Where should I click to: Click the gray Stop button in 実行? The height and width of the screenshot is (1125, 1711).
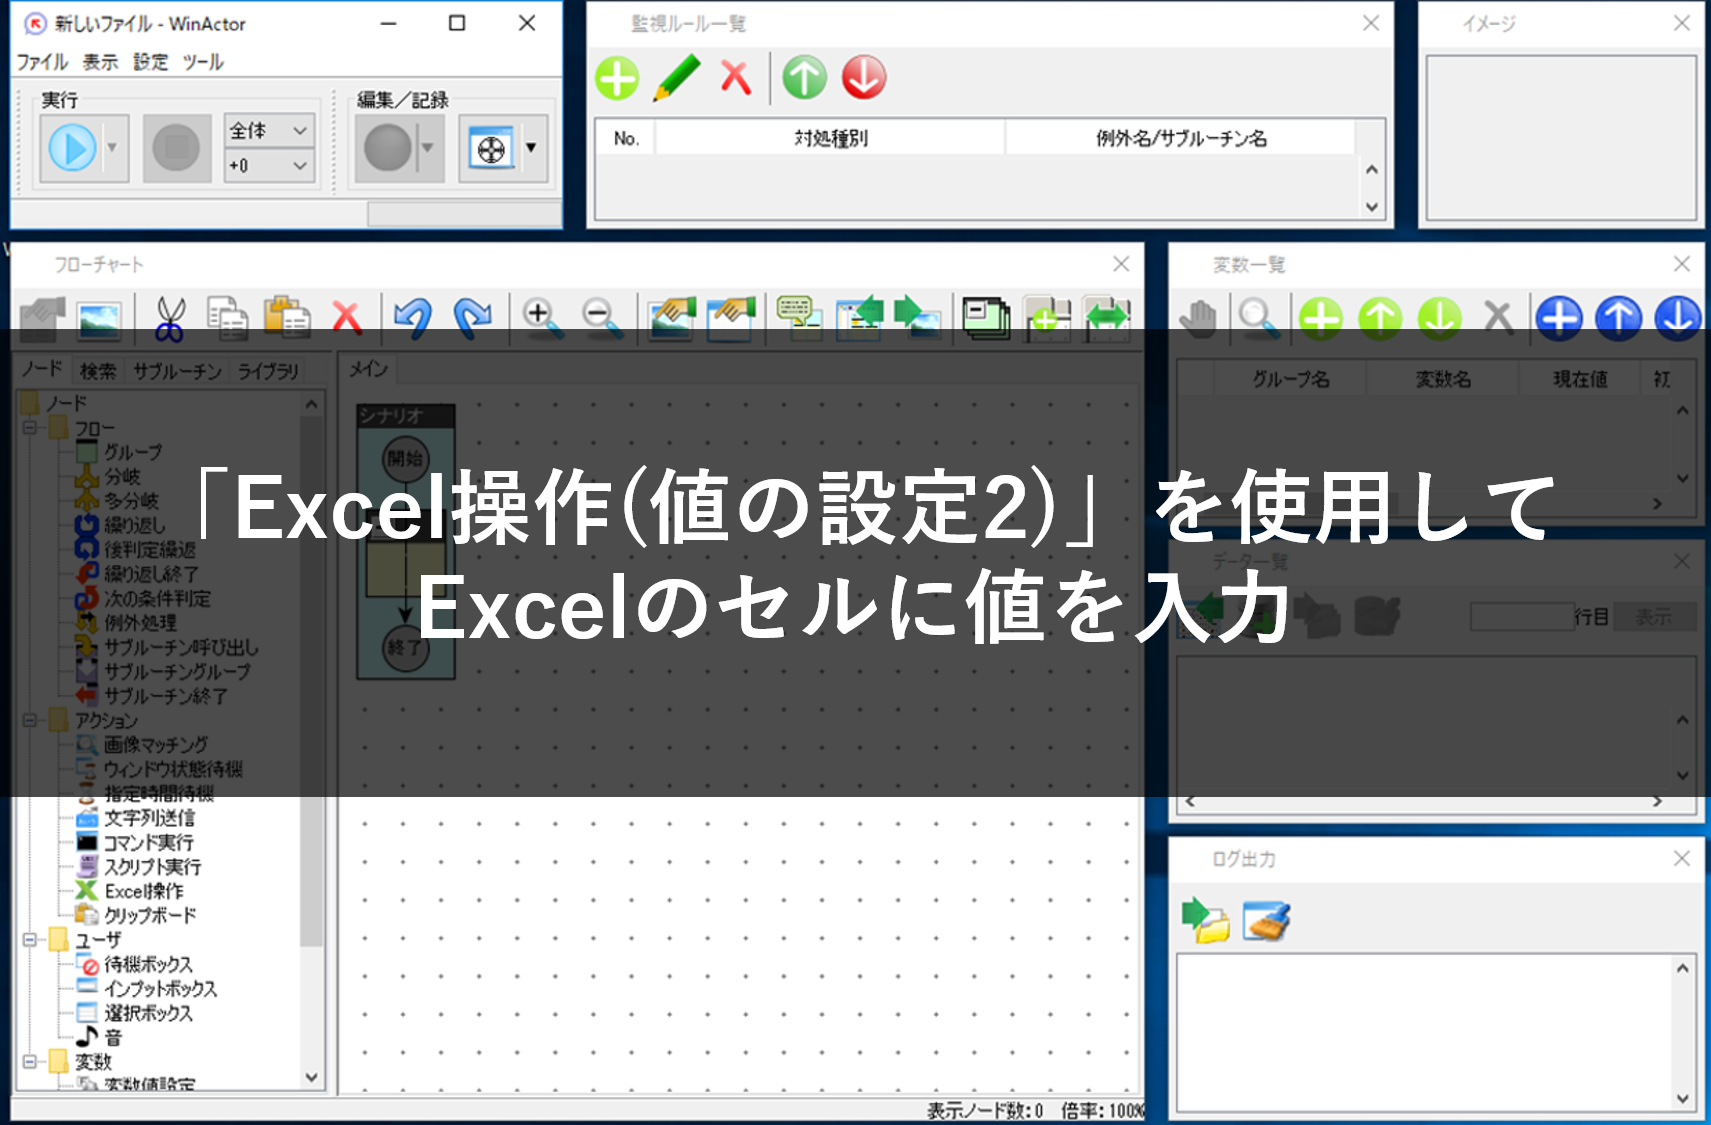[x=176, y=148]
